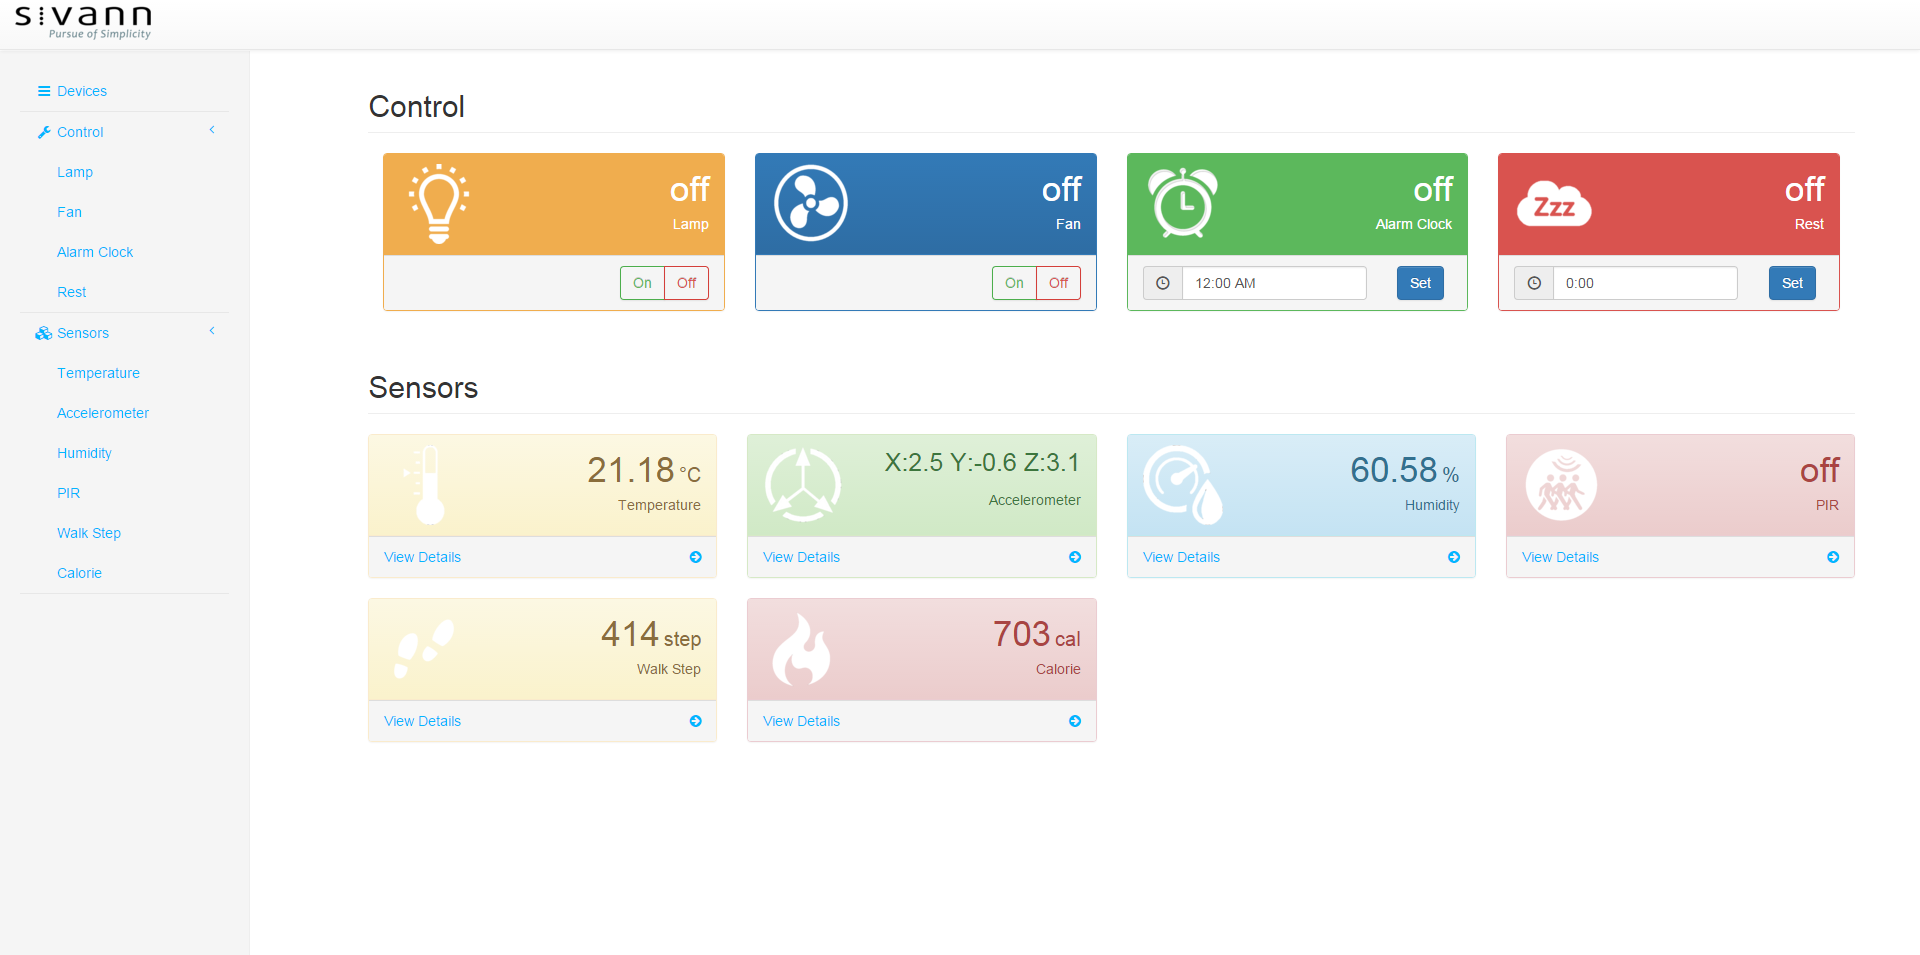Collapse the Sensors sidebar section chevron

[x=212, y=331]
